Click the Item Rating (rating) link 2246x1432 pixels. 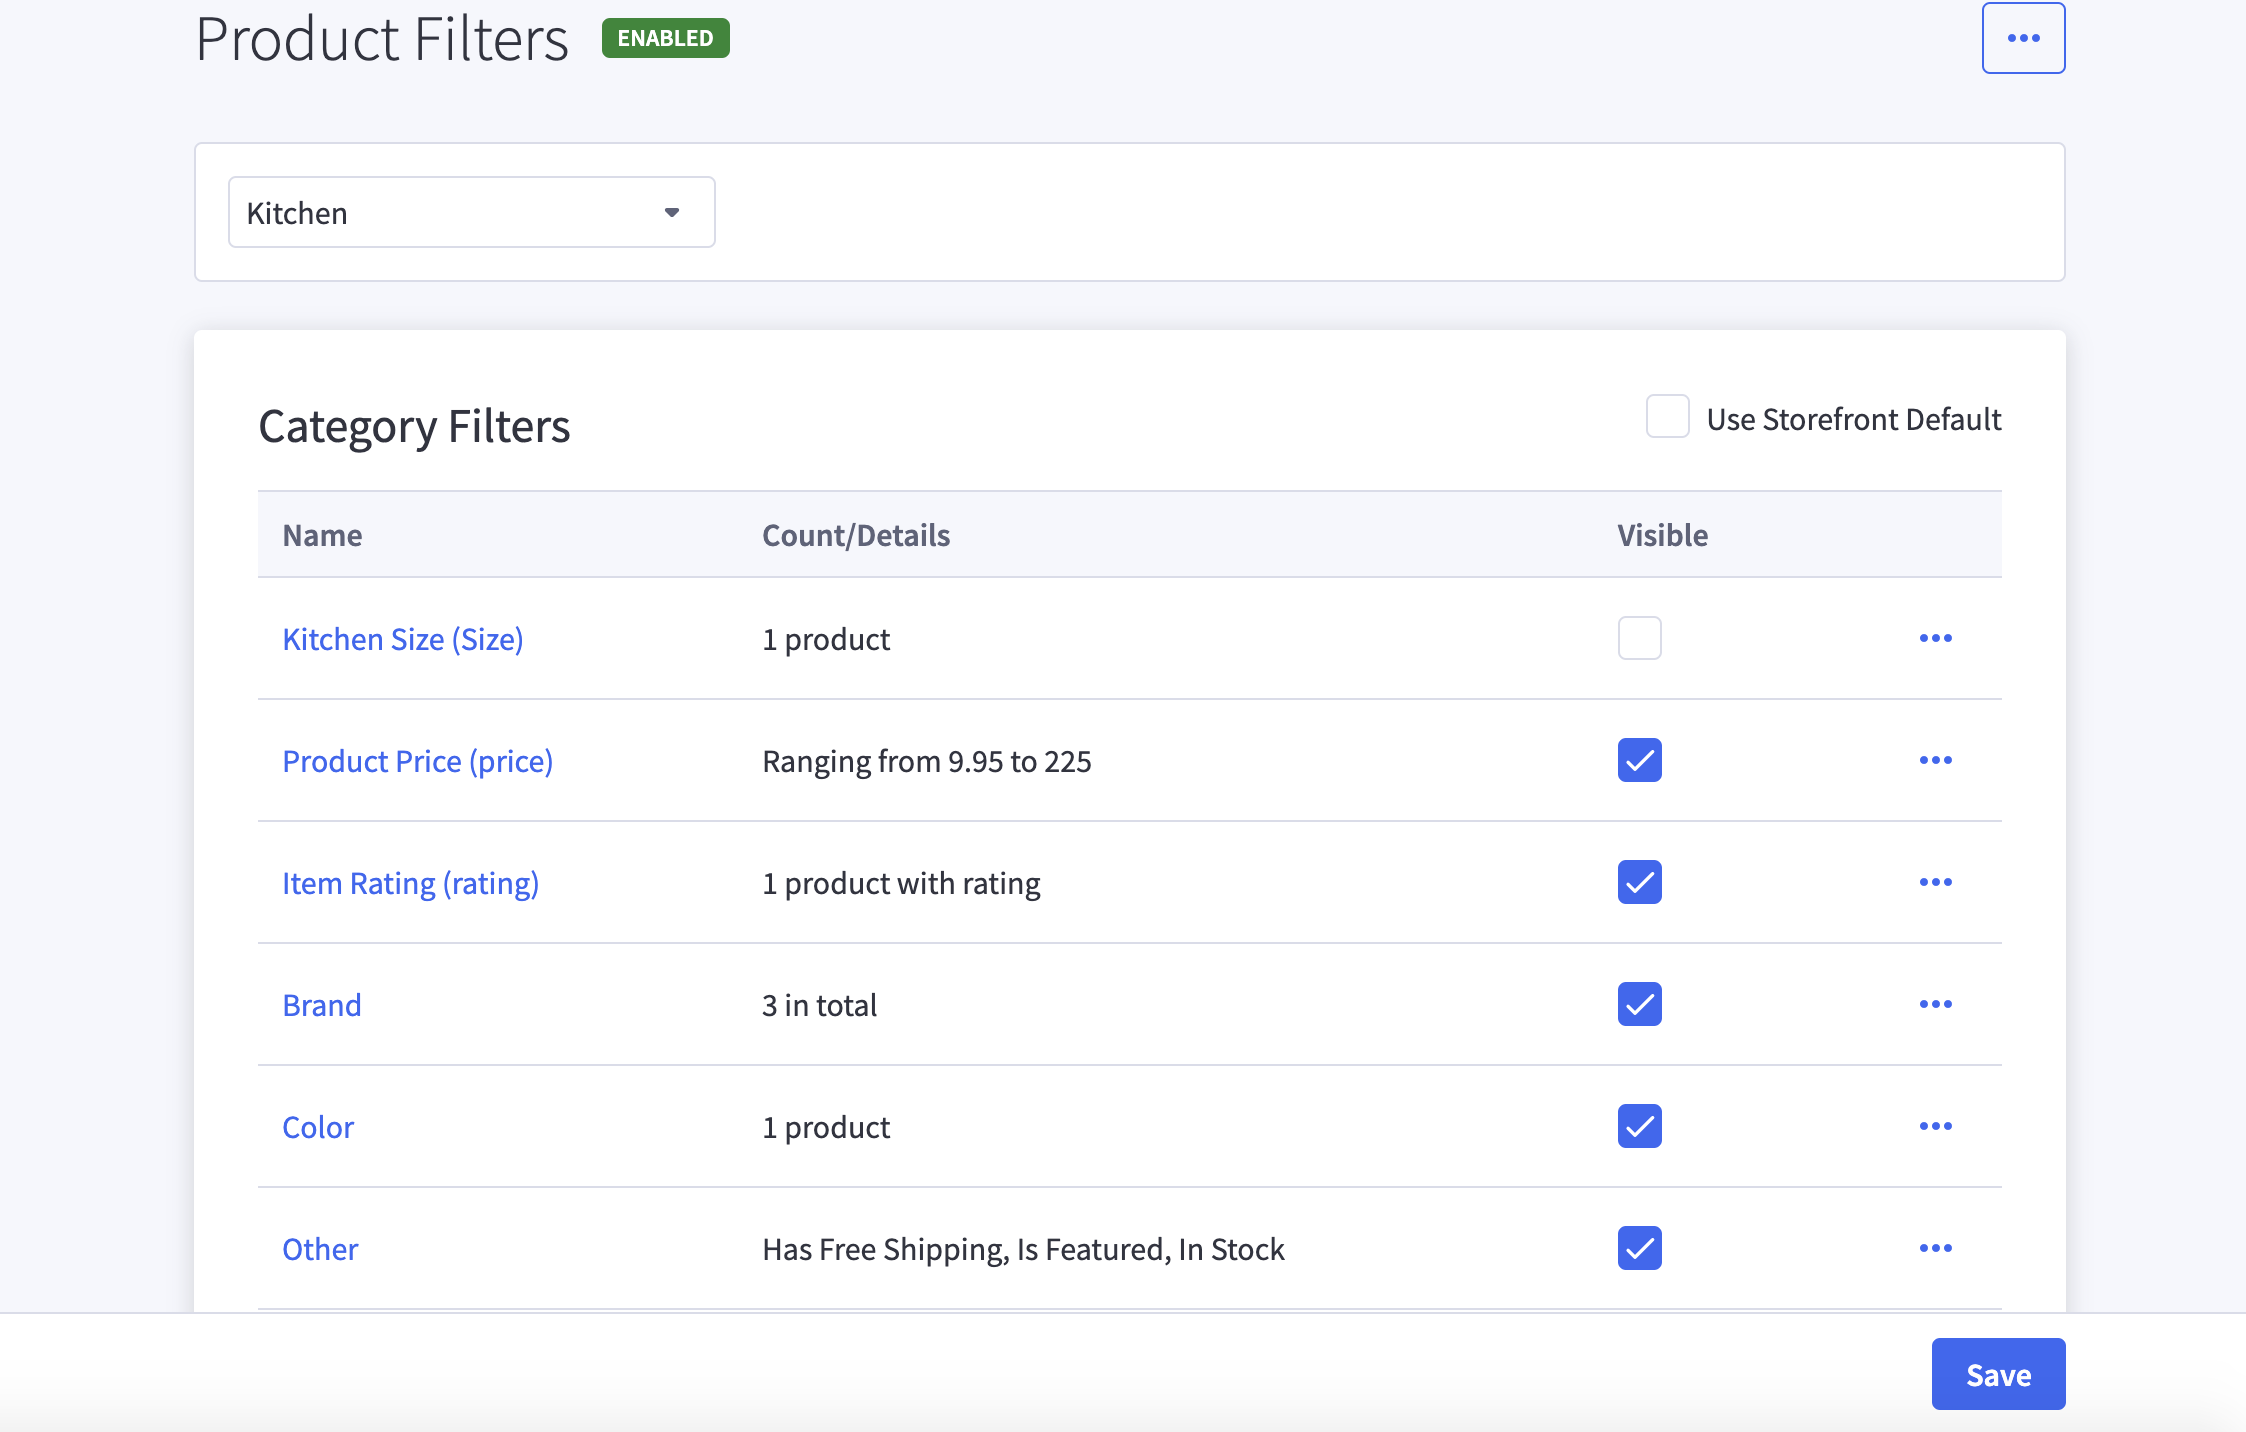tap(411, 882)
